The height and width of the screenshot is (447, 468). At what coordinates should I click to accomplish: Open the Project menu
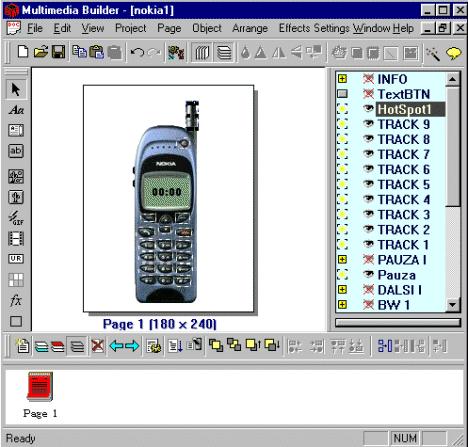[130, 28]
